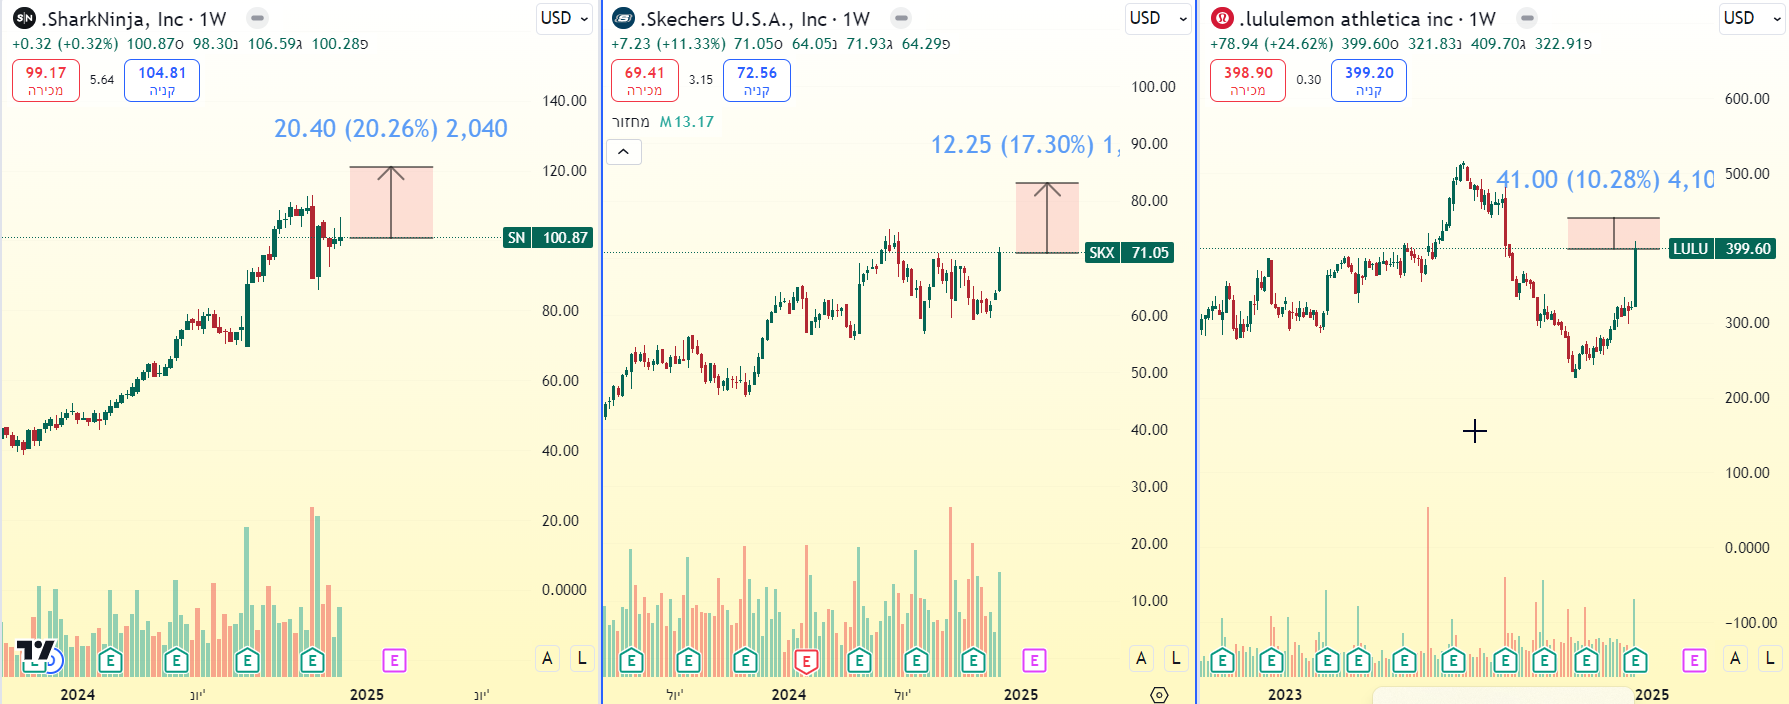Collapse the volume legend with the chevron button
Image resolution: width=1789 pixels, height=704 pixels.
pyautogui.click(x=623, y=151)
